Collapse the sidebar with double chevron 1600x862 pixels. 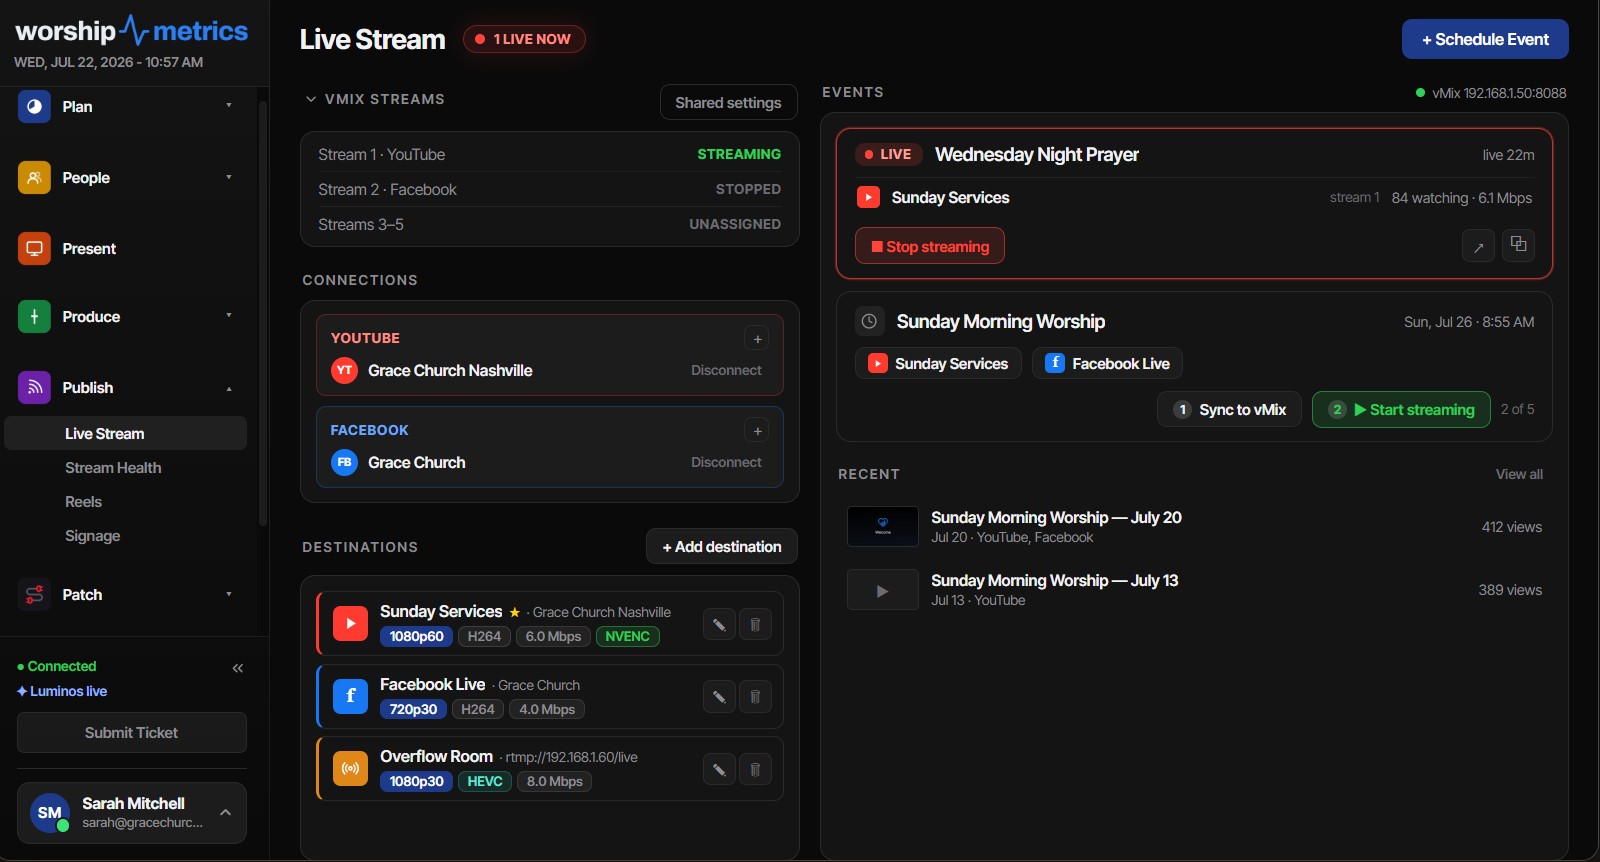point(238,668)
